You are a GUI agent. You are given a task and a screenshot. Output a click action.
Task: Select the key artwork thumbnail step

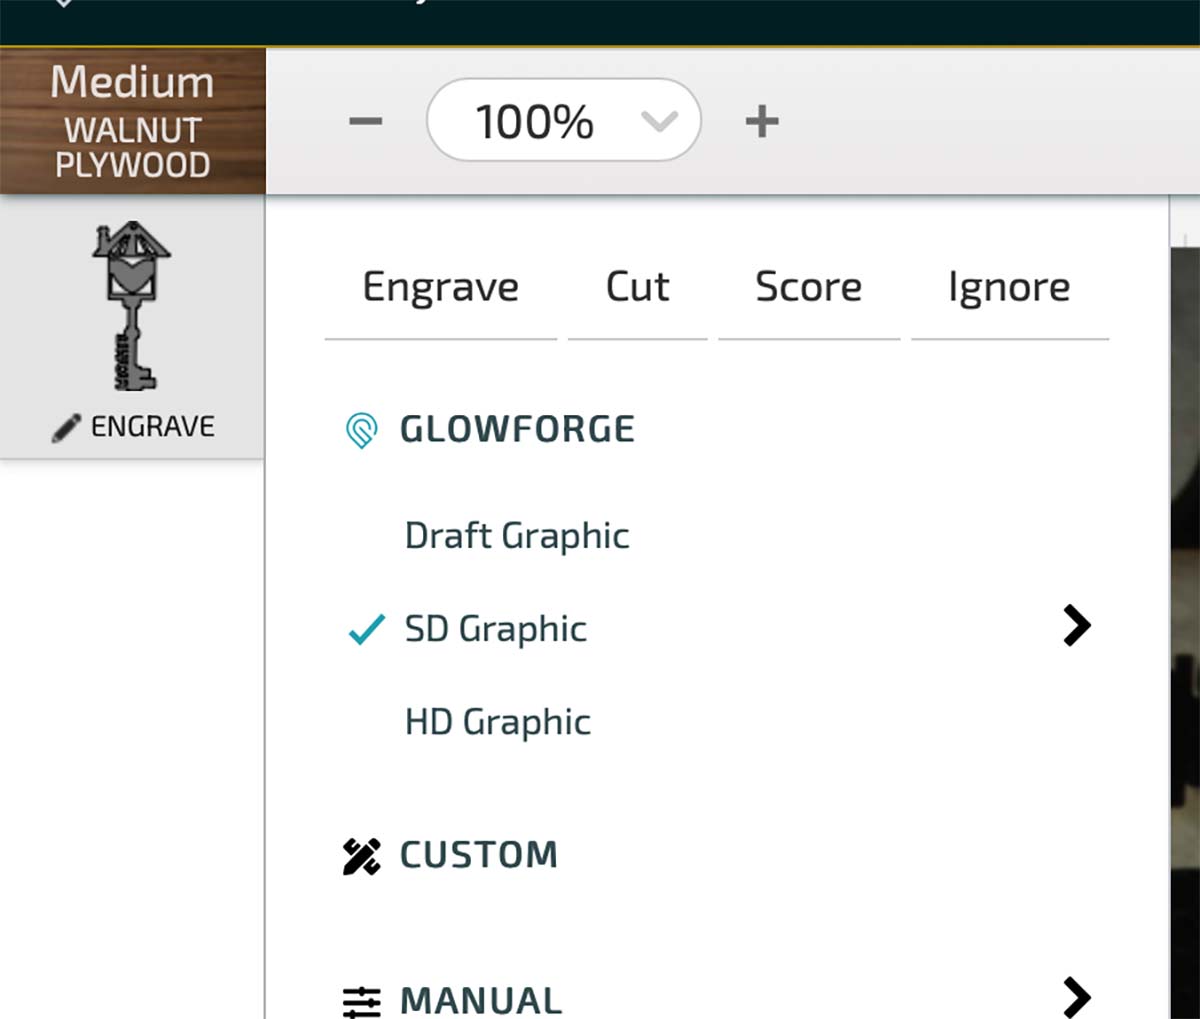pos(131,307)
